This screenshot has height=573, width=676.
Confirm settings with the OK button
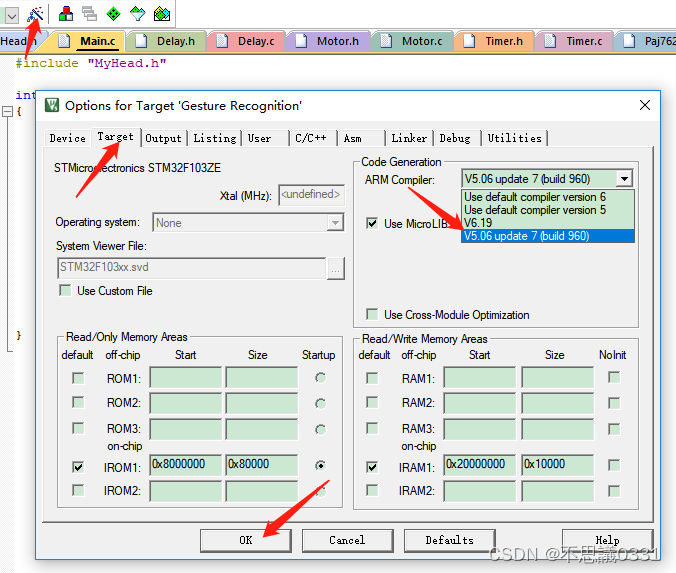coord(246,541)
